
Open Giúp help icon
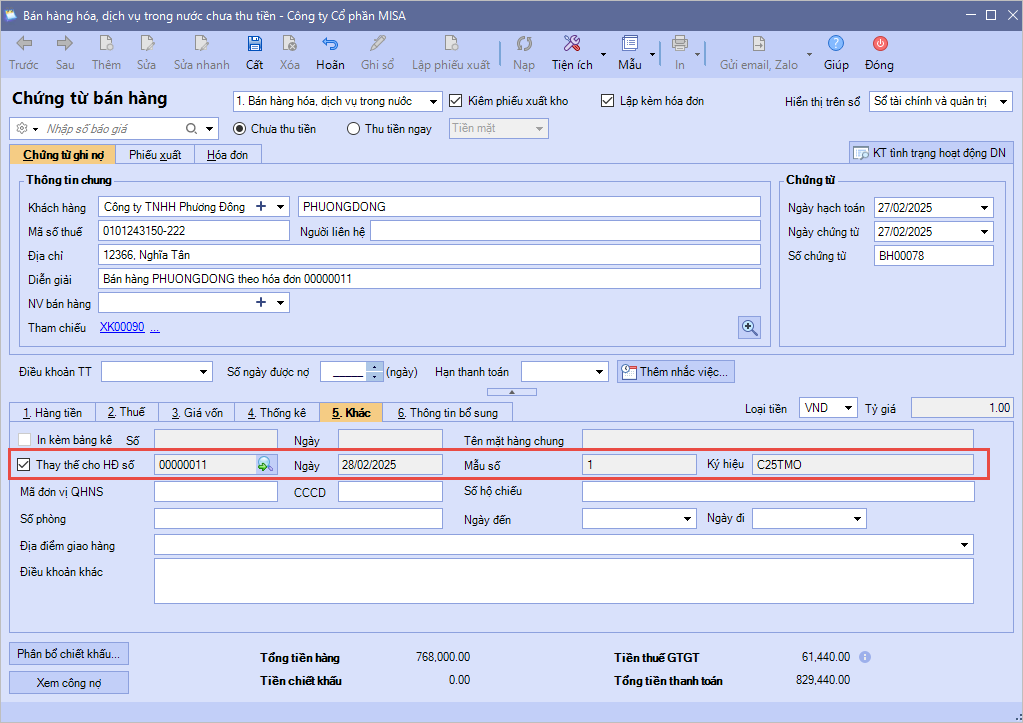(836, 44)
